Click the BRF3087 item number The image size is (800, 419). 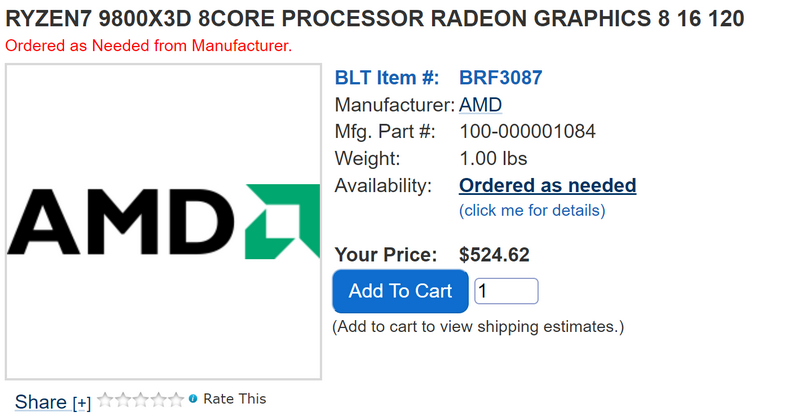pos(500,78)
